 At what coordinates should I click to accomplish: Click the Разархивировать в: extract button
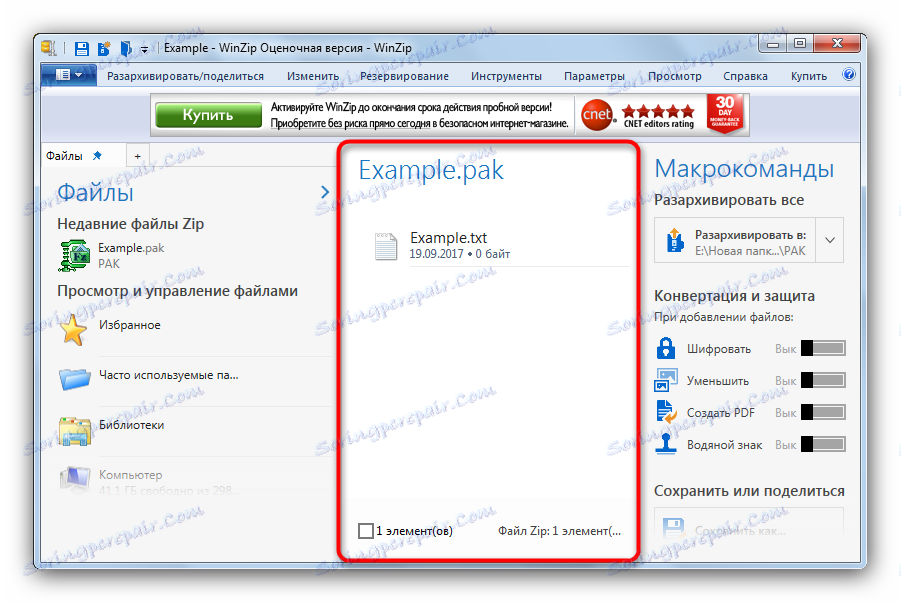tap(735, 240)
